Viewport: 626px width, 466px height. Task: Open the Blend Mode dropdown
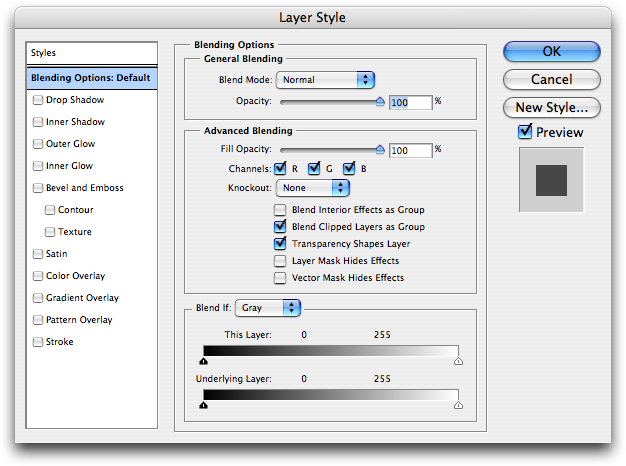(x=325, y=80)
